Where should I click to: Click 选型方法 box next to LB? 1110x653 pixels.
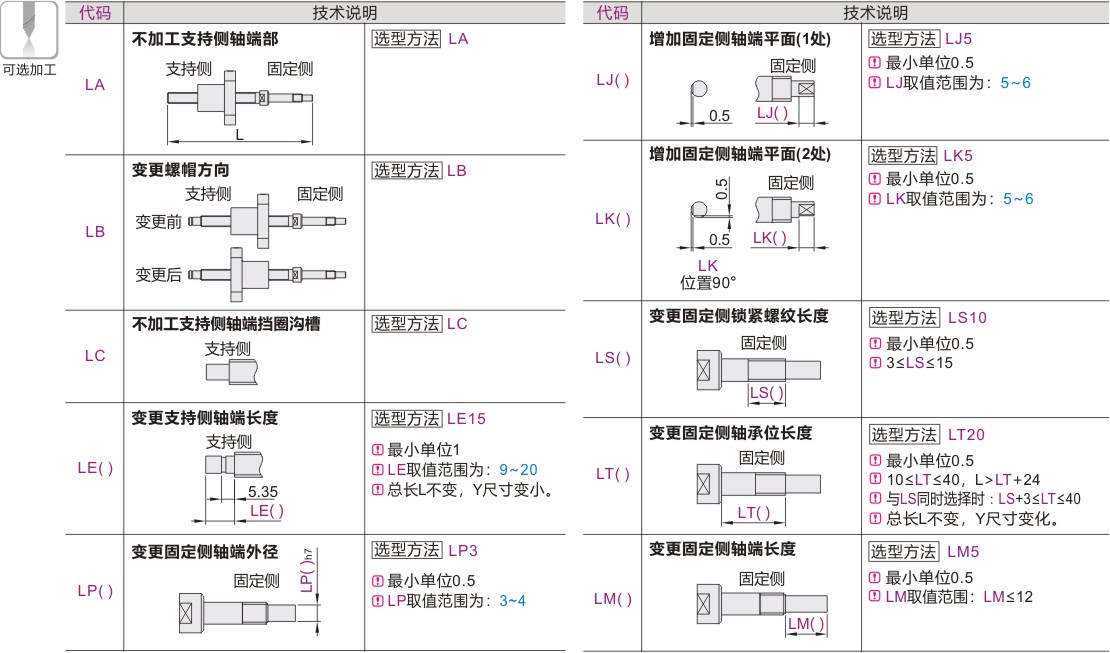point(406,171)
